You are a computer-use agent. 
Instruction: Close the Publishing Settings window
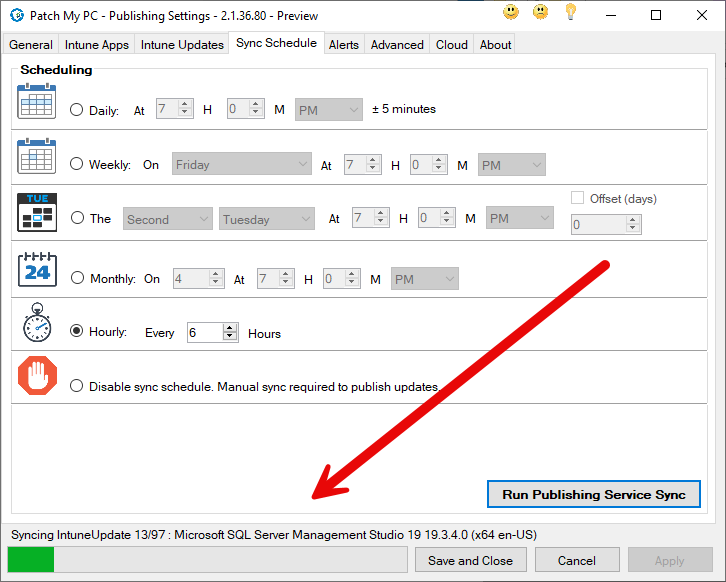point(701,15)
